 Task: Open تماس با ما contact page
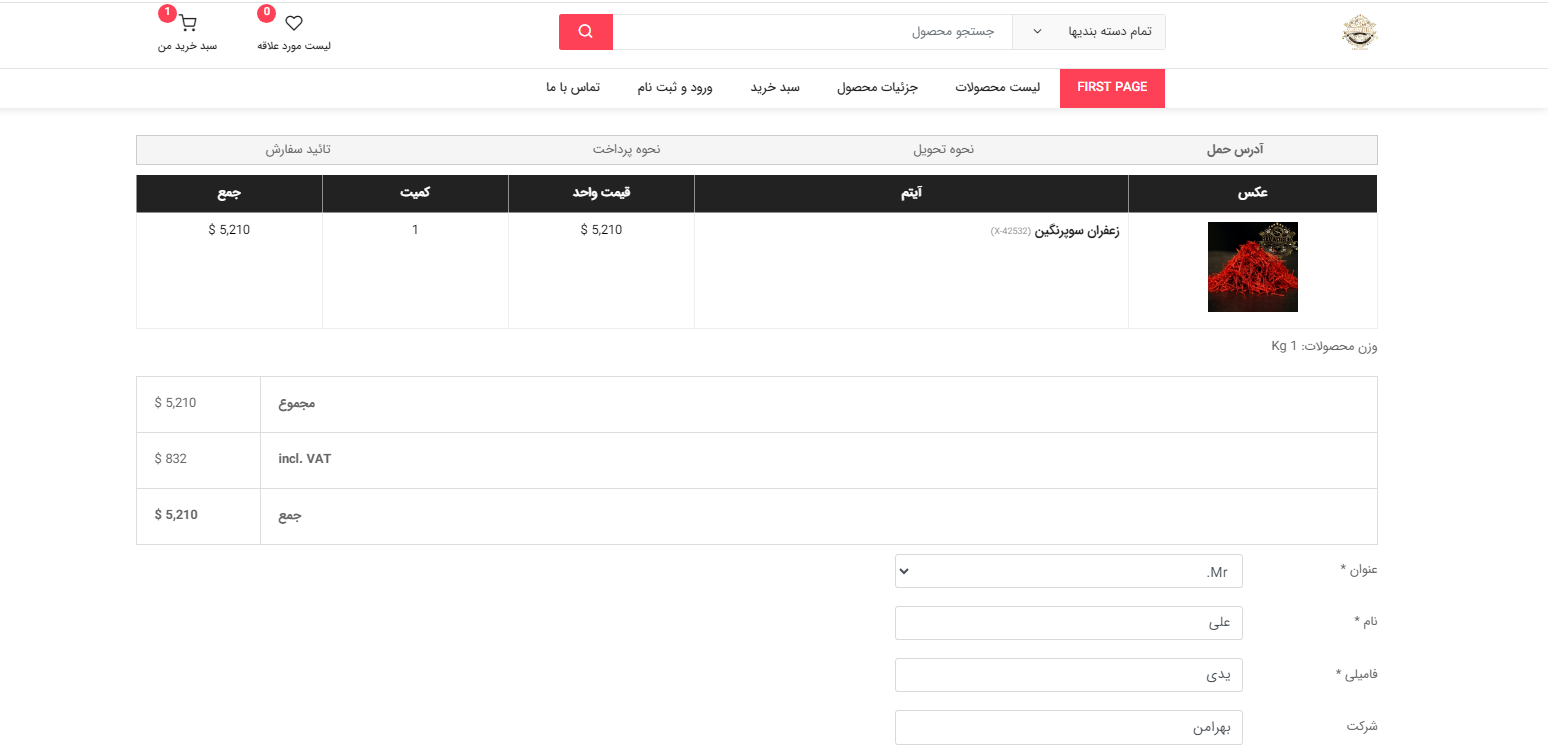pos(572,88)
